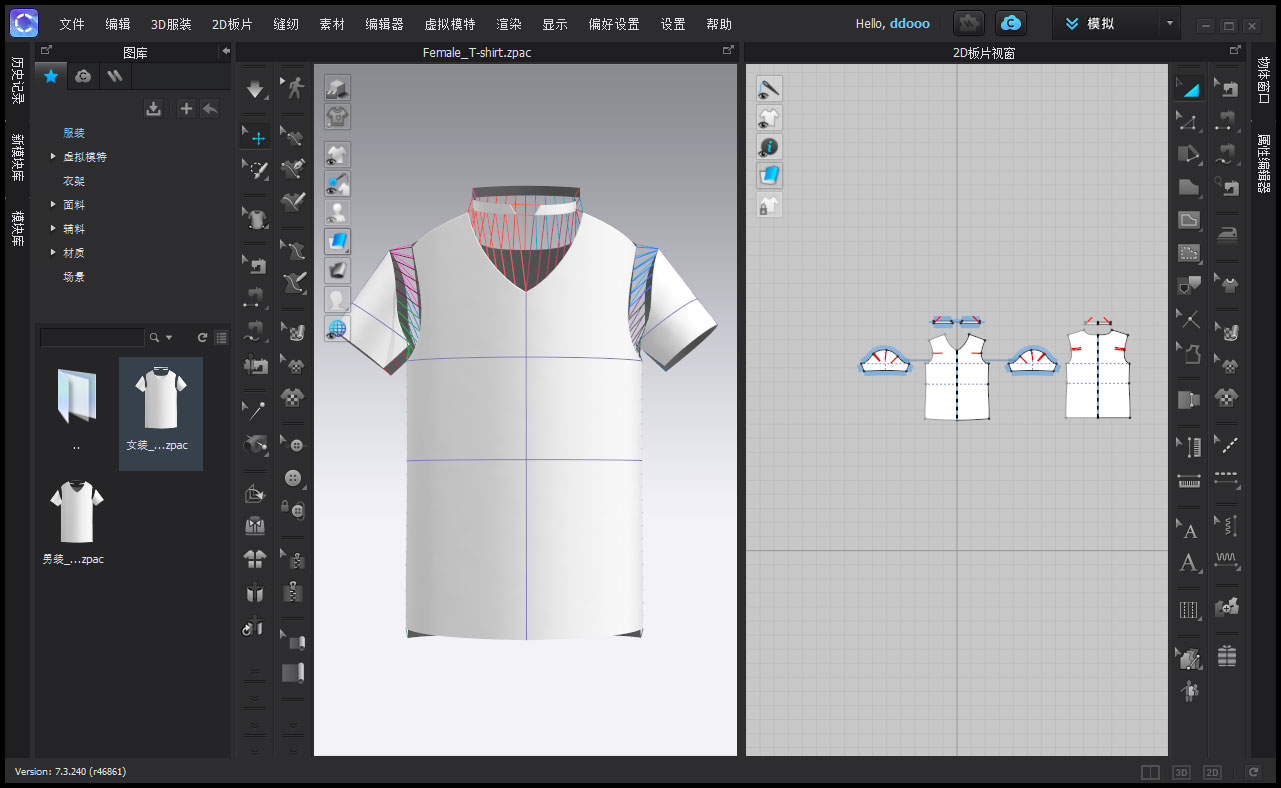Activate the Simulate tool atop 3D toolbar

click(255, 87)
